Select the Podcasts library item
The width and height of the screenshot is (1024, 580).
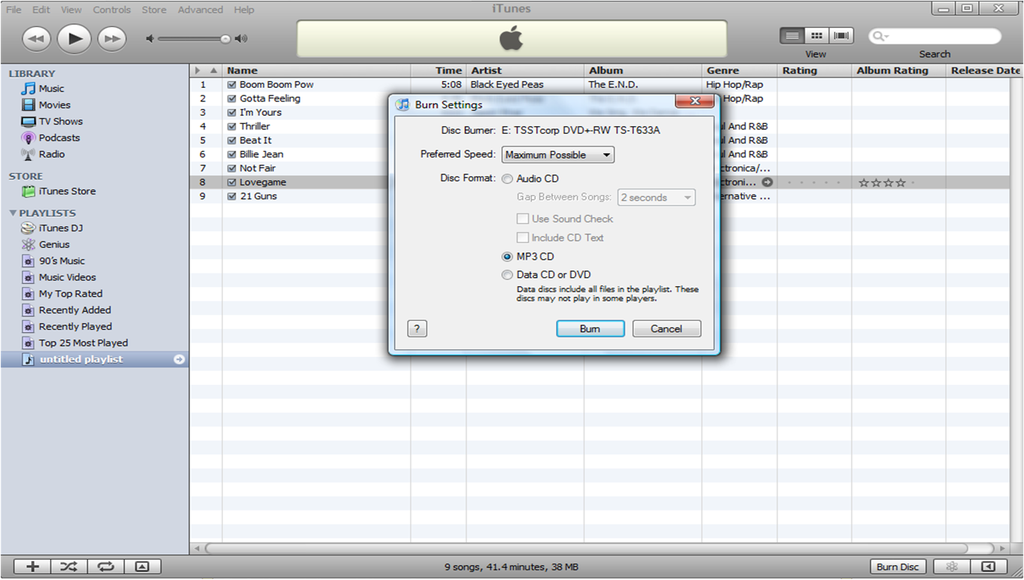(60, 138)
